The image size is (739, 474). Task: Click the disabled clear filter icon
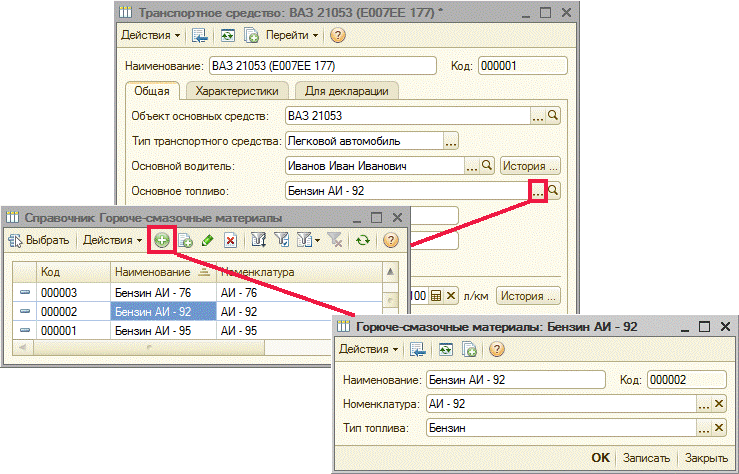(x=336, y=240)
